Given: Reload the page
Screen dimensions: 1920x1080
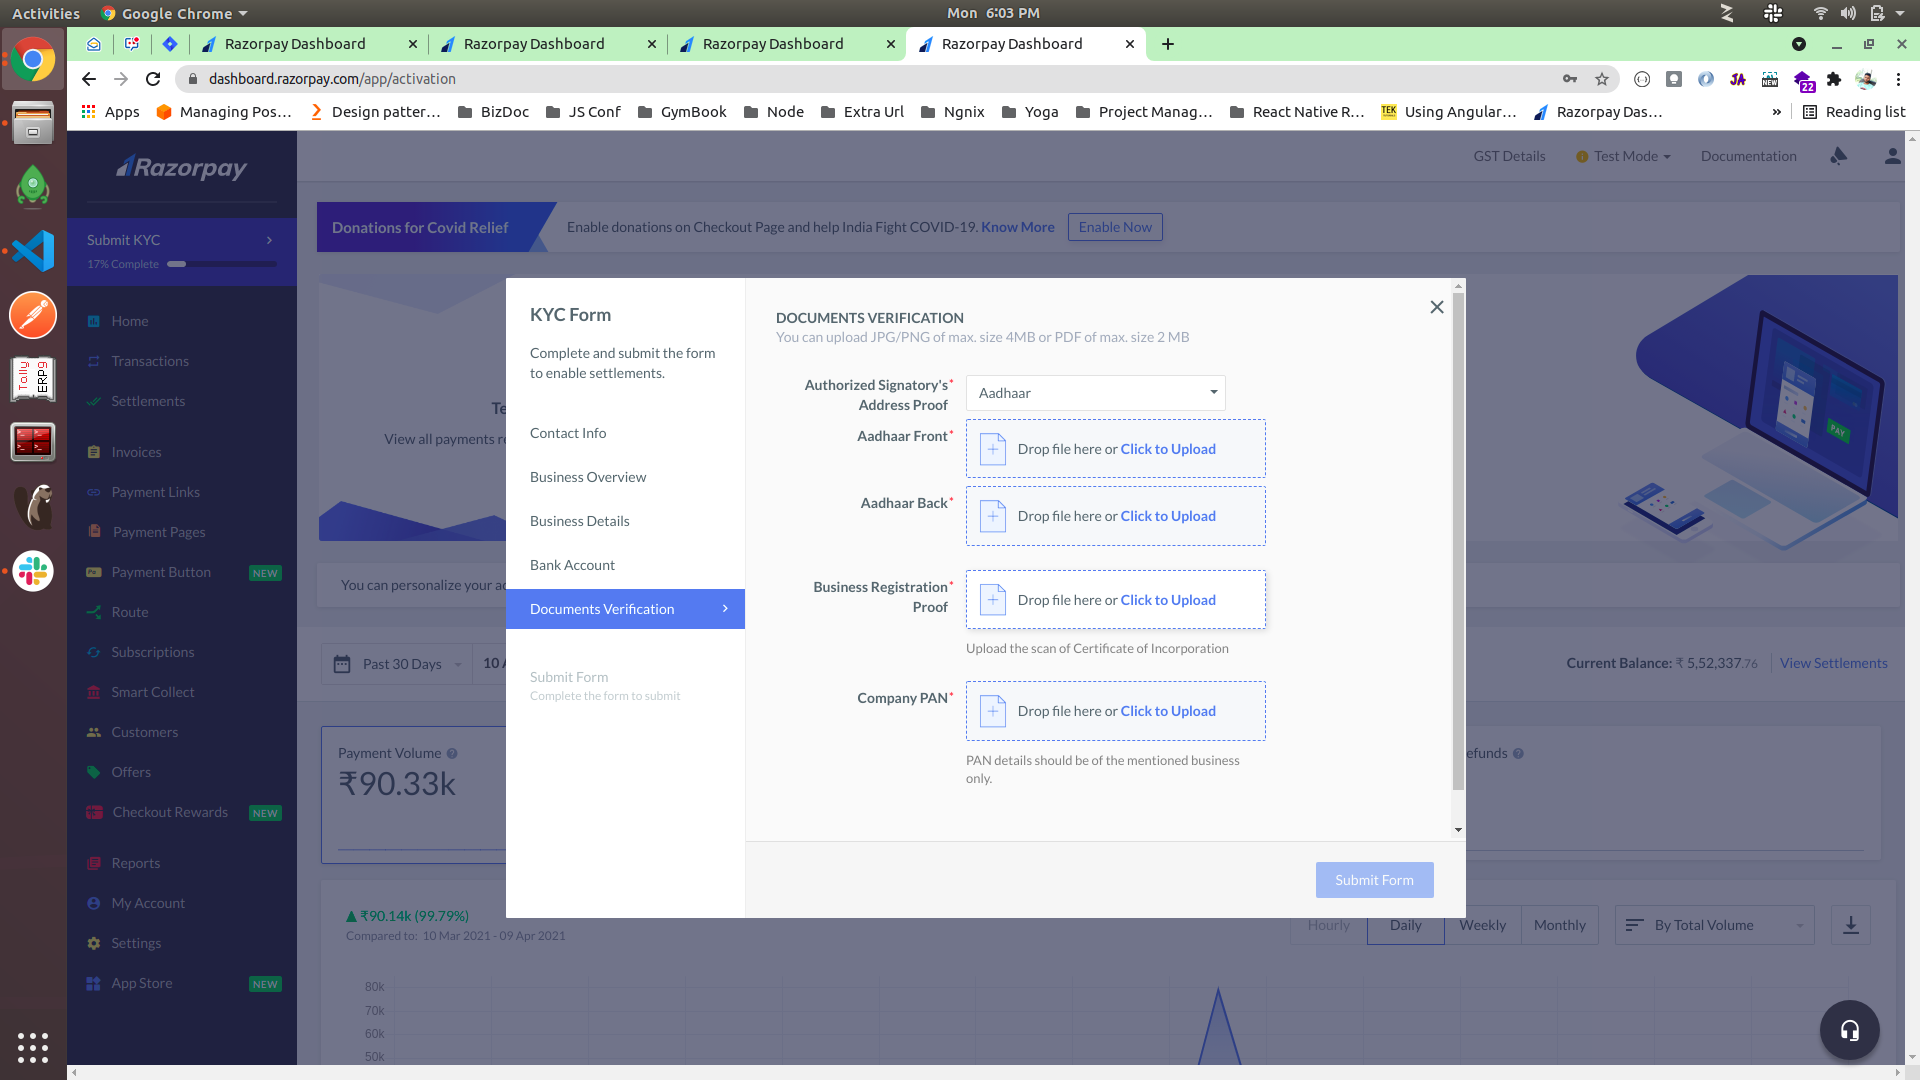Looking at the screenshot, I should click(153, 79).
